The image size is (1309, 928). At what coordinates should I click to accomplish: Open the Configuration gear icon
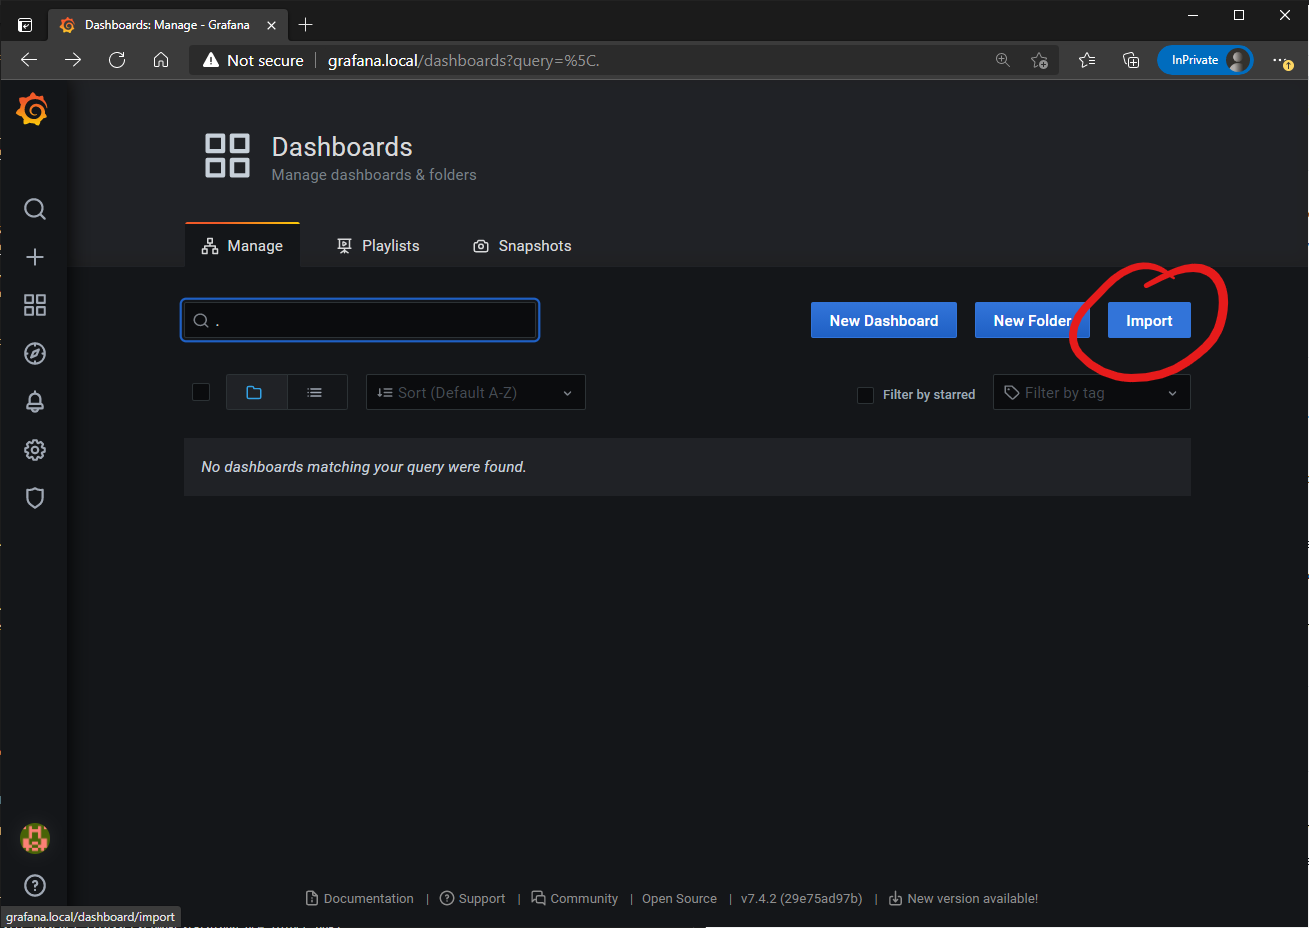[35, 450]
